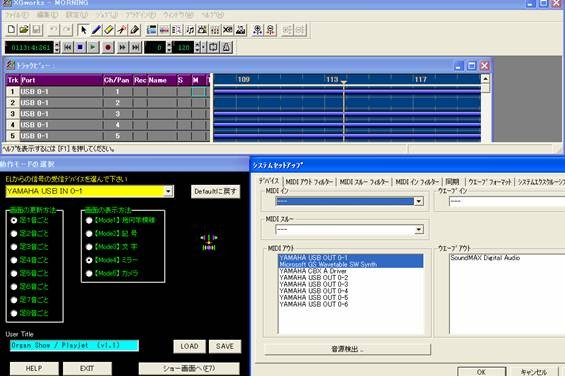Click the toolbar icon right of XG Editor
Image resolution: width=565 pixels, height=376 pixels.
pos(240,30)
